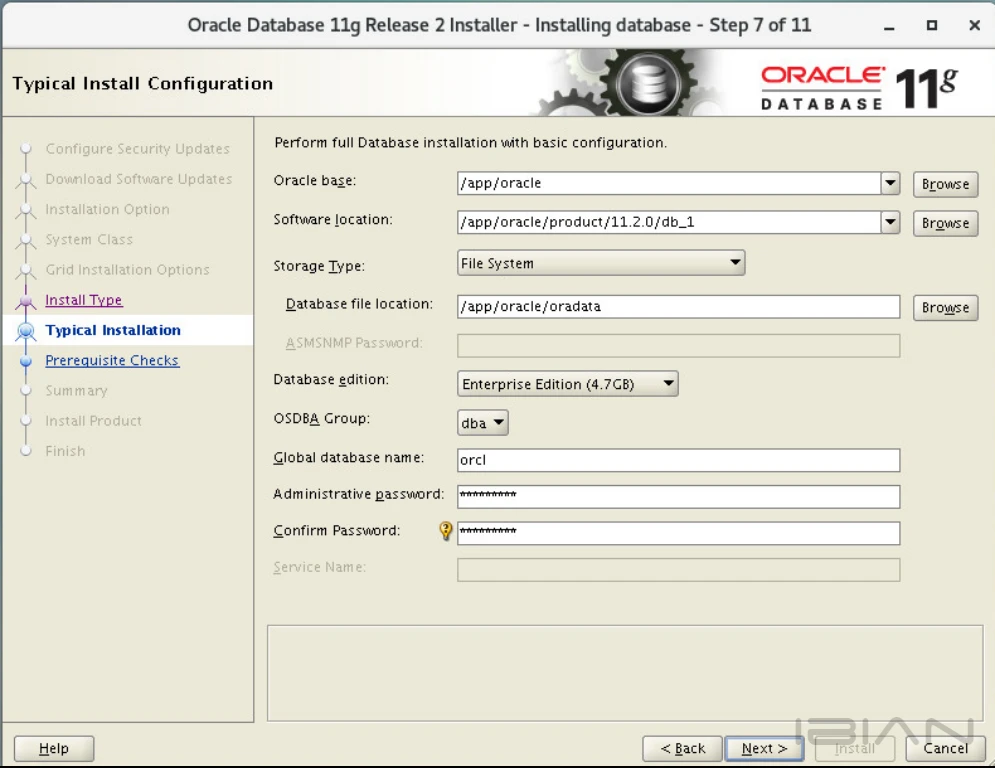Click the Help button
This screenshot has height=768, width=995.
(x=54, y=748)
